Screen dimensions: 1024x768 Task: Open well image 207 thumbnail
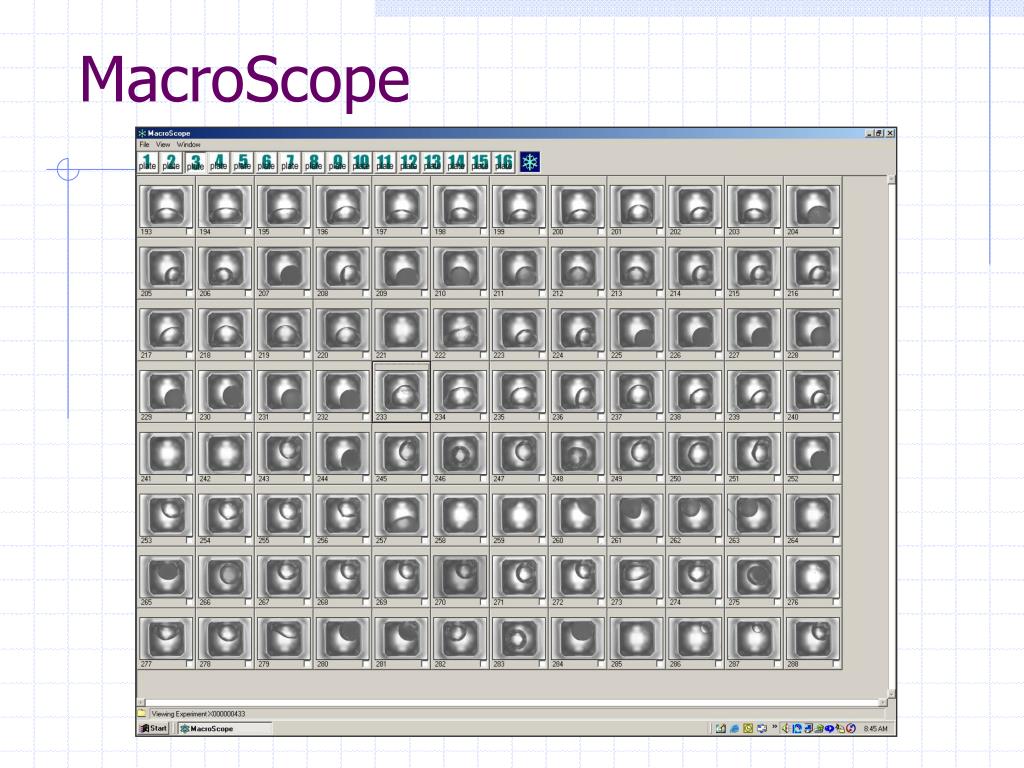pyautogui.click(x=283, y=268)
